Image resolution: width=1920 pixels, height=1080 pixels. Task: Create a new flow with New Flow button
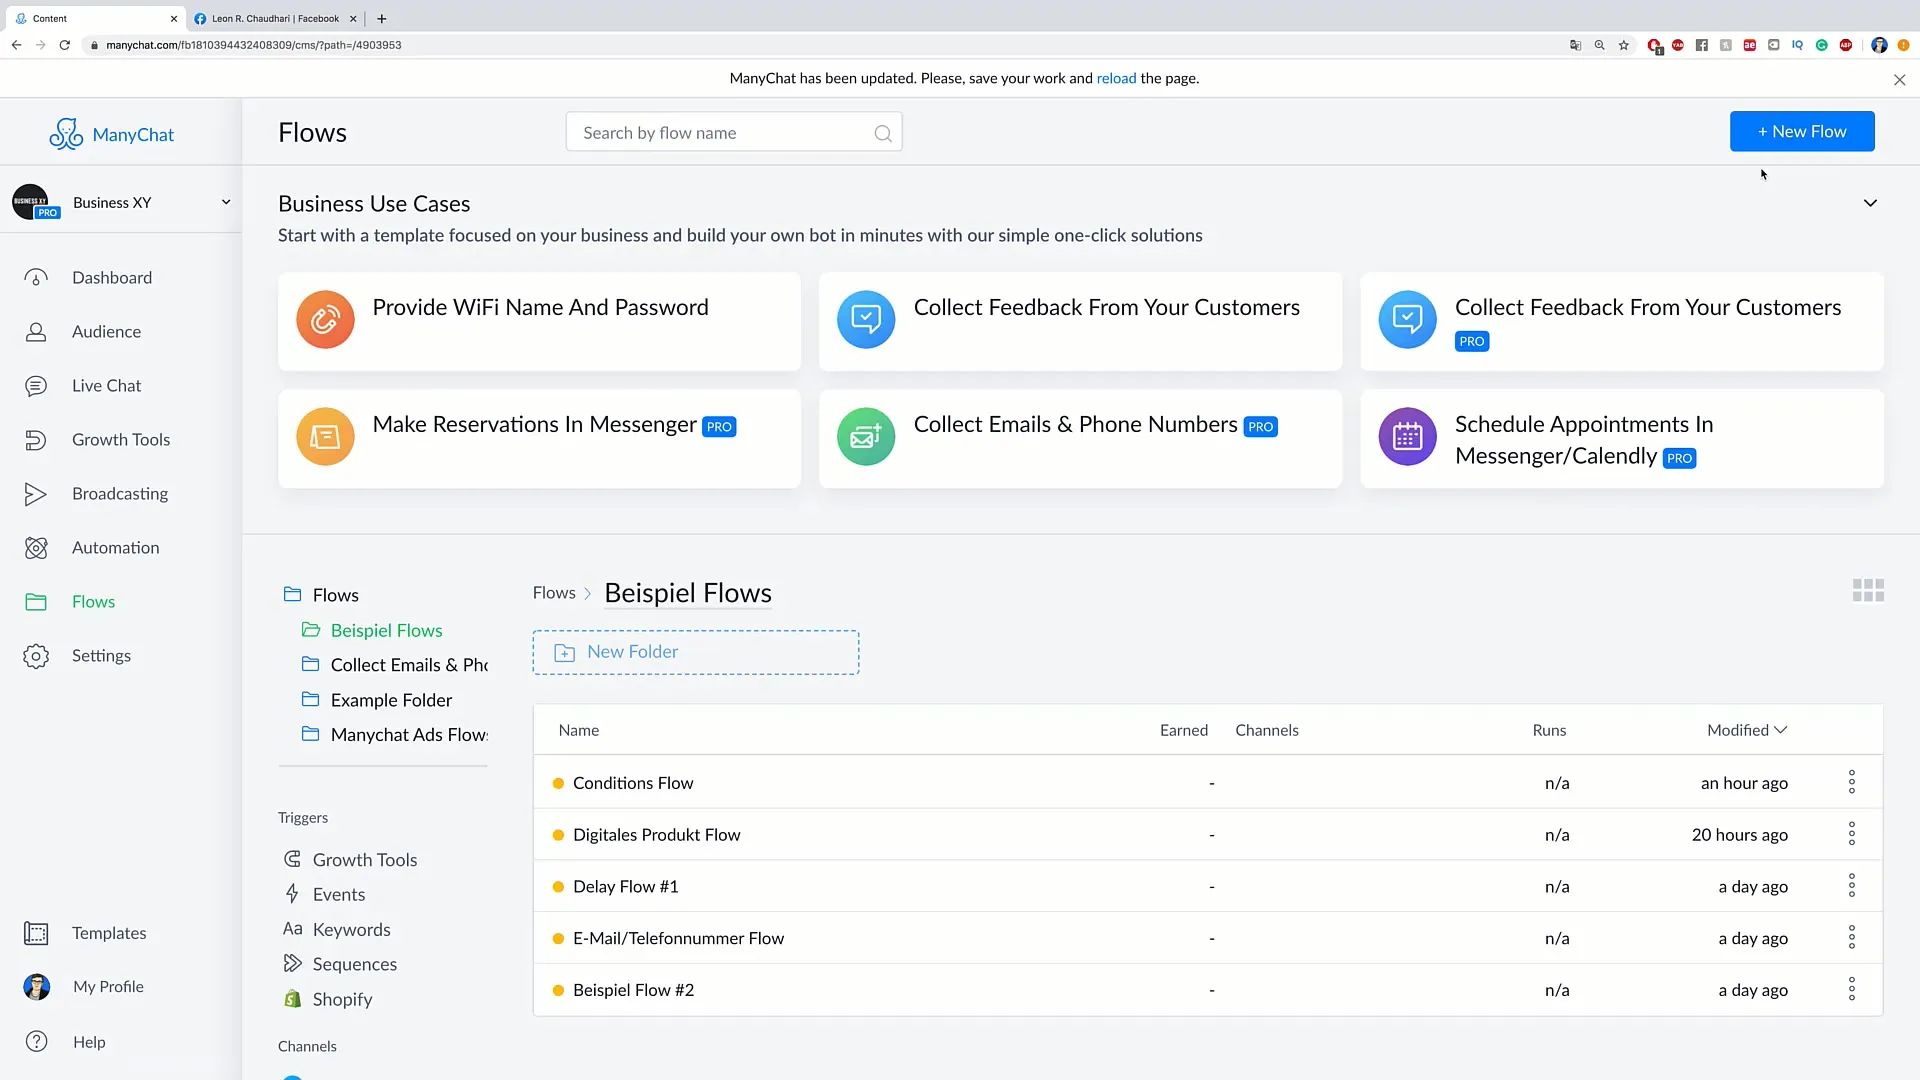1802,131
